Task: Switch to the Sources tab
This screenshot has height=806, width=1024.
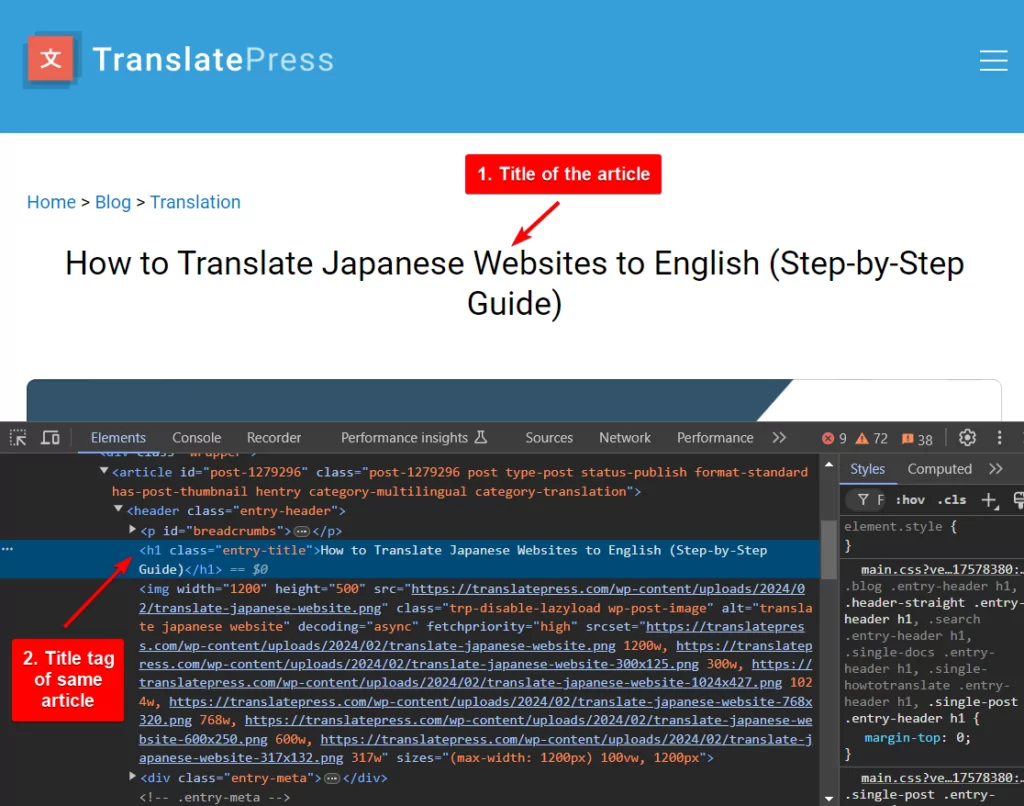Action: tap(549, 438)
